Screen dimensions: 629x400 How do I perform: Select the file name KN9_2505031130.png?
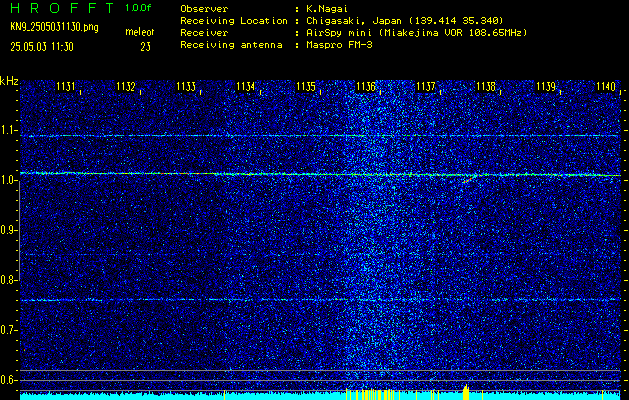[54, 27]
